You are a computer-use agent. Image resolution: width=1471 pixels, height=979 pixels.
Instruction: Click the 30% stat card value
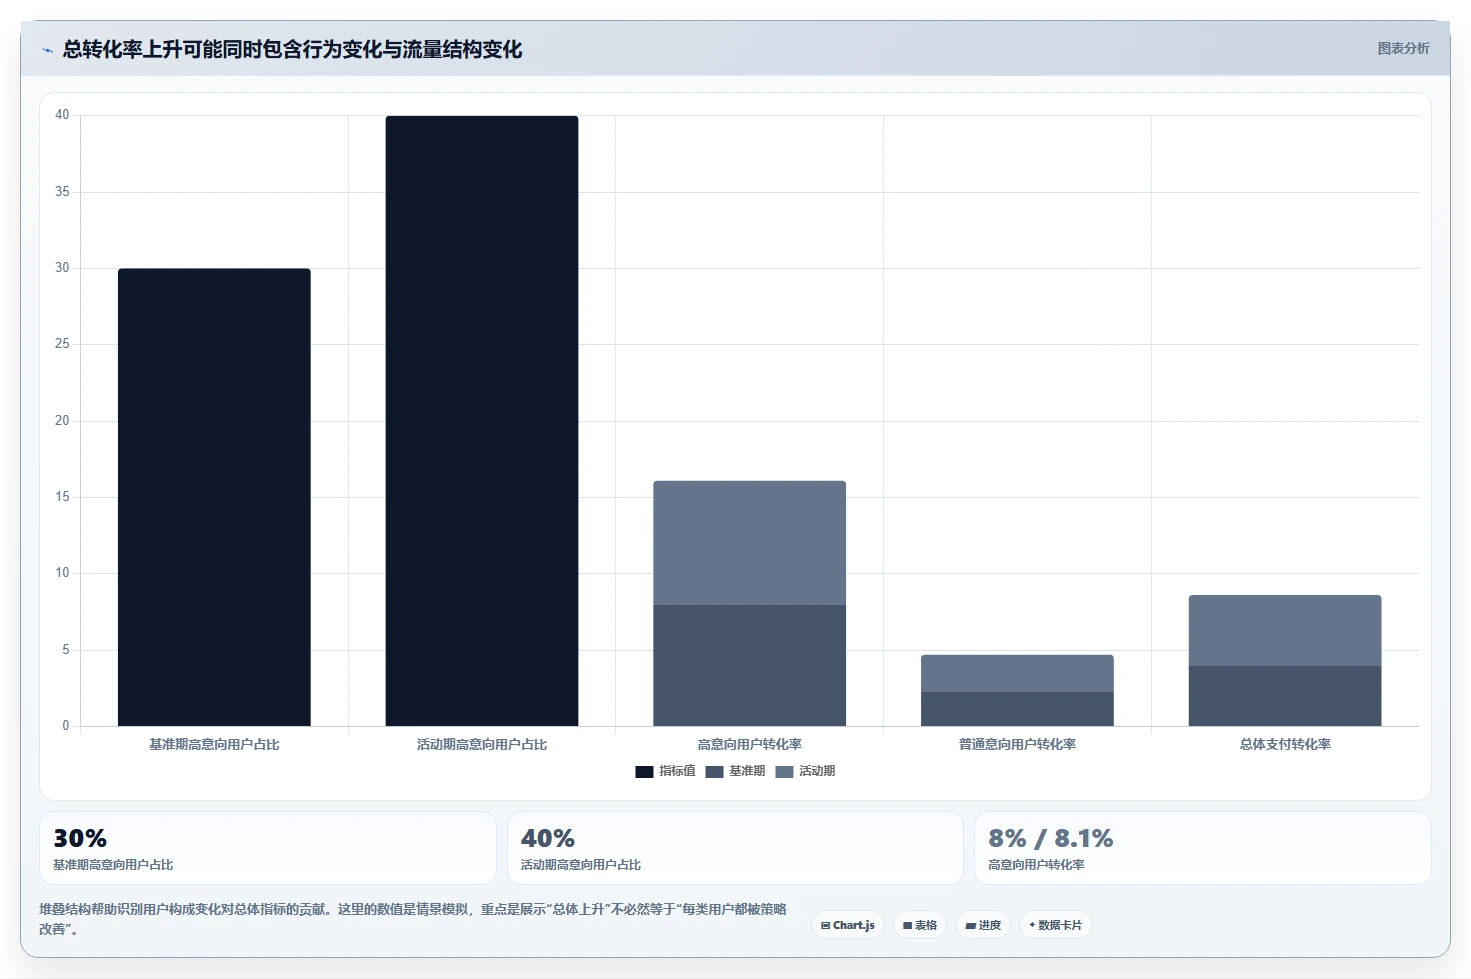(x=80, y=838)
